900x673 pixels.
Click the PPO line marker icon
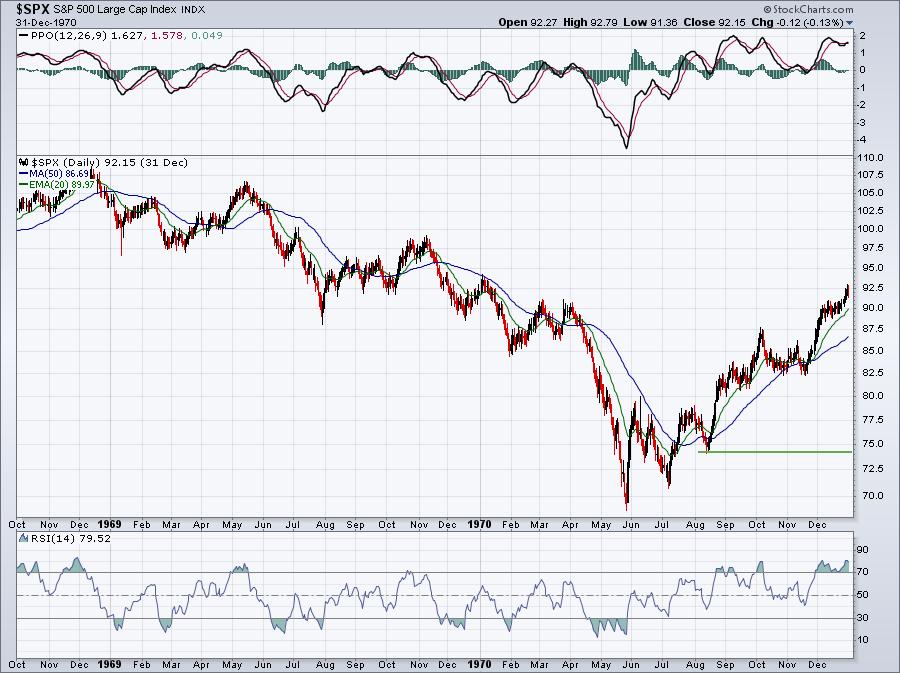(x=24, y=35)
